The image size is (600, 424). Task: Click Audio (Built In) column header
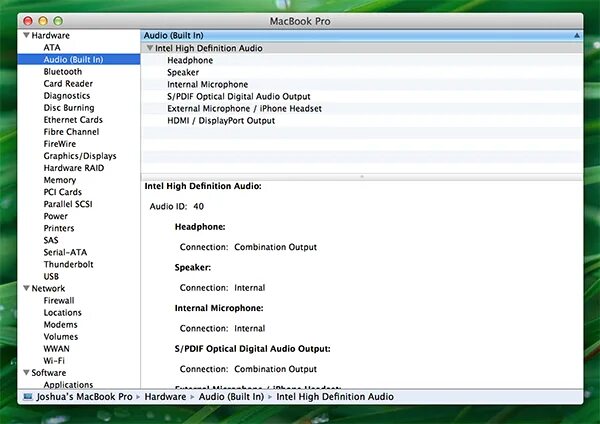(x=362, y=36)
